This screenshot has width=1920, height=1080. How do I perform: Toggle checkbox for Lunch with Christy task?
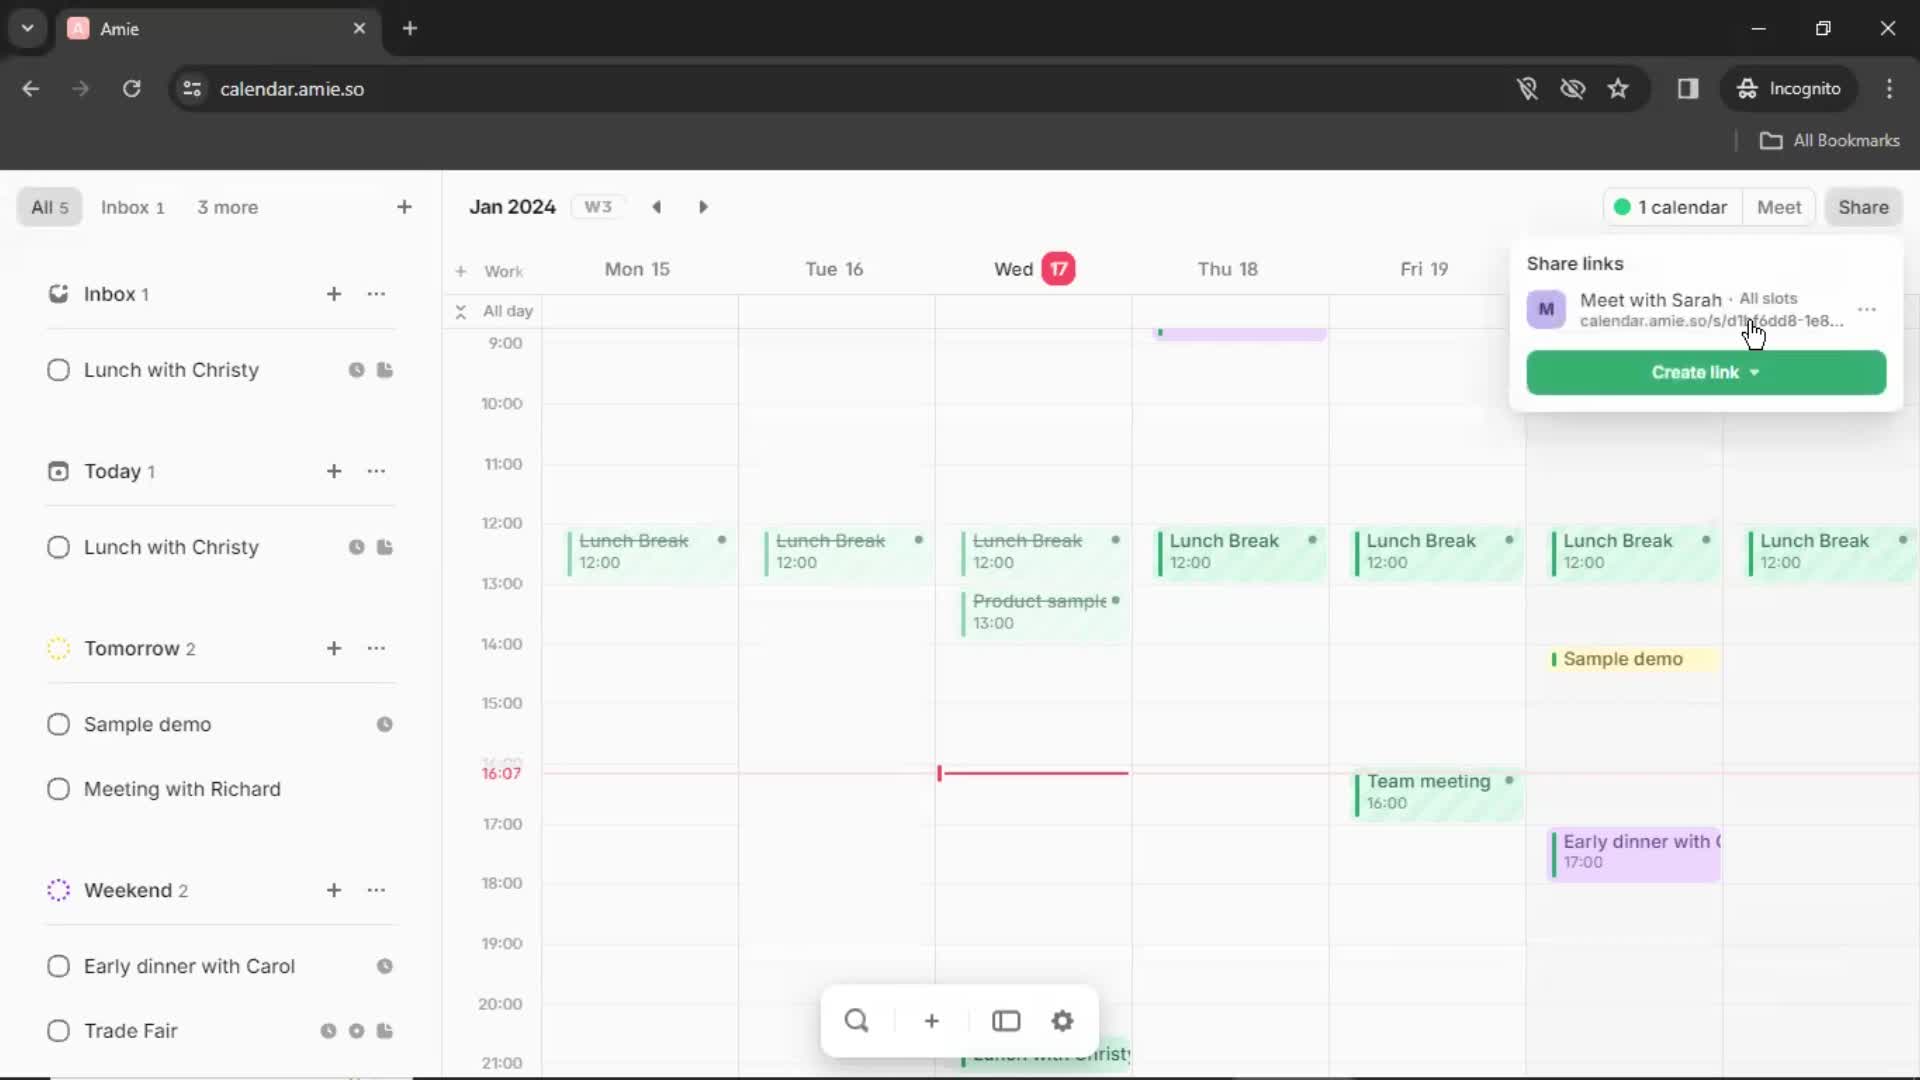58,369
